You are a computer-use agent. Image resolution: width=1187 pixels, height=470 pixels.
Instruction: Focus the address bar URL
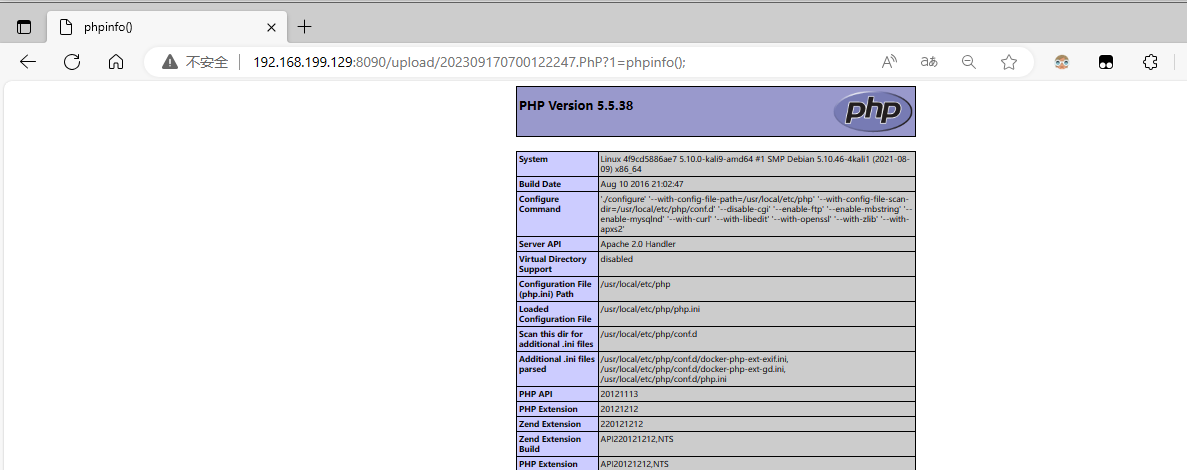[469, 62]
